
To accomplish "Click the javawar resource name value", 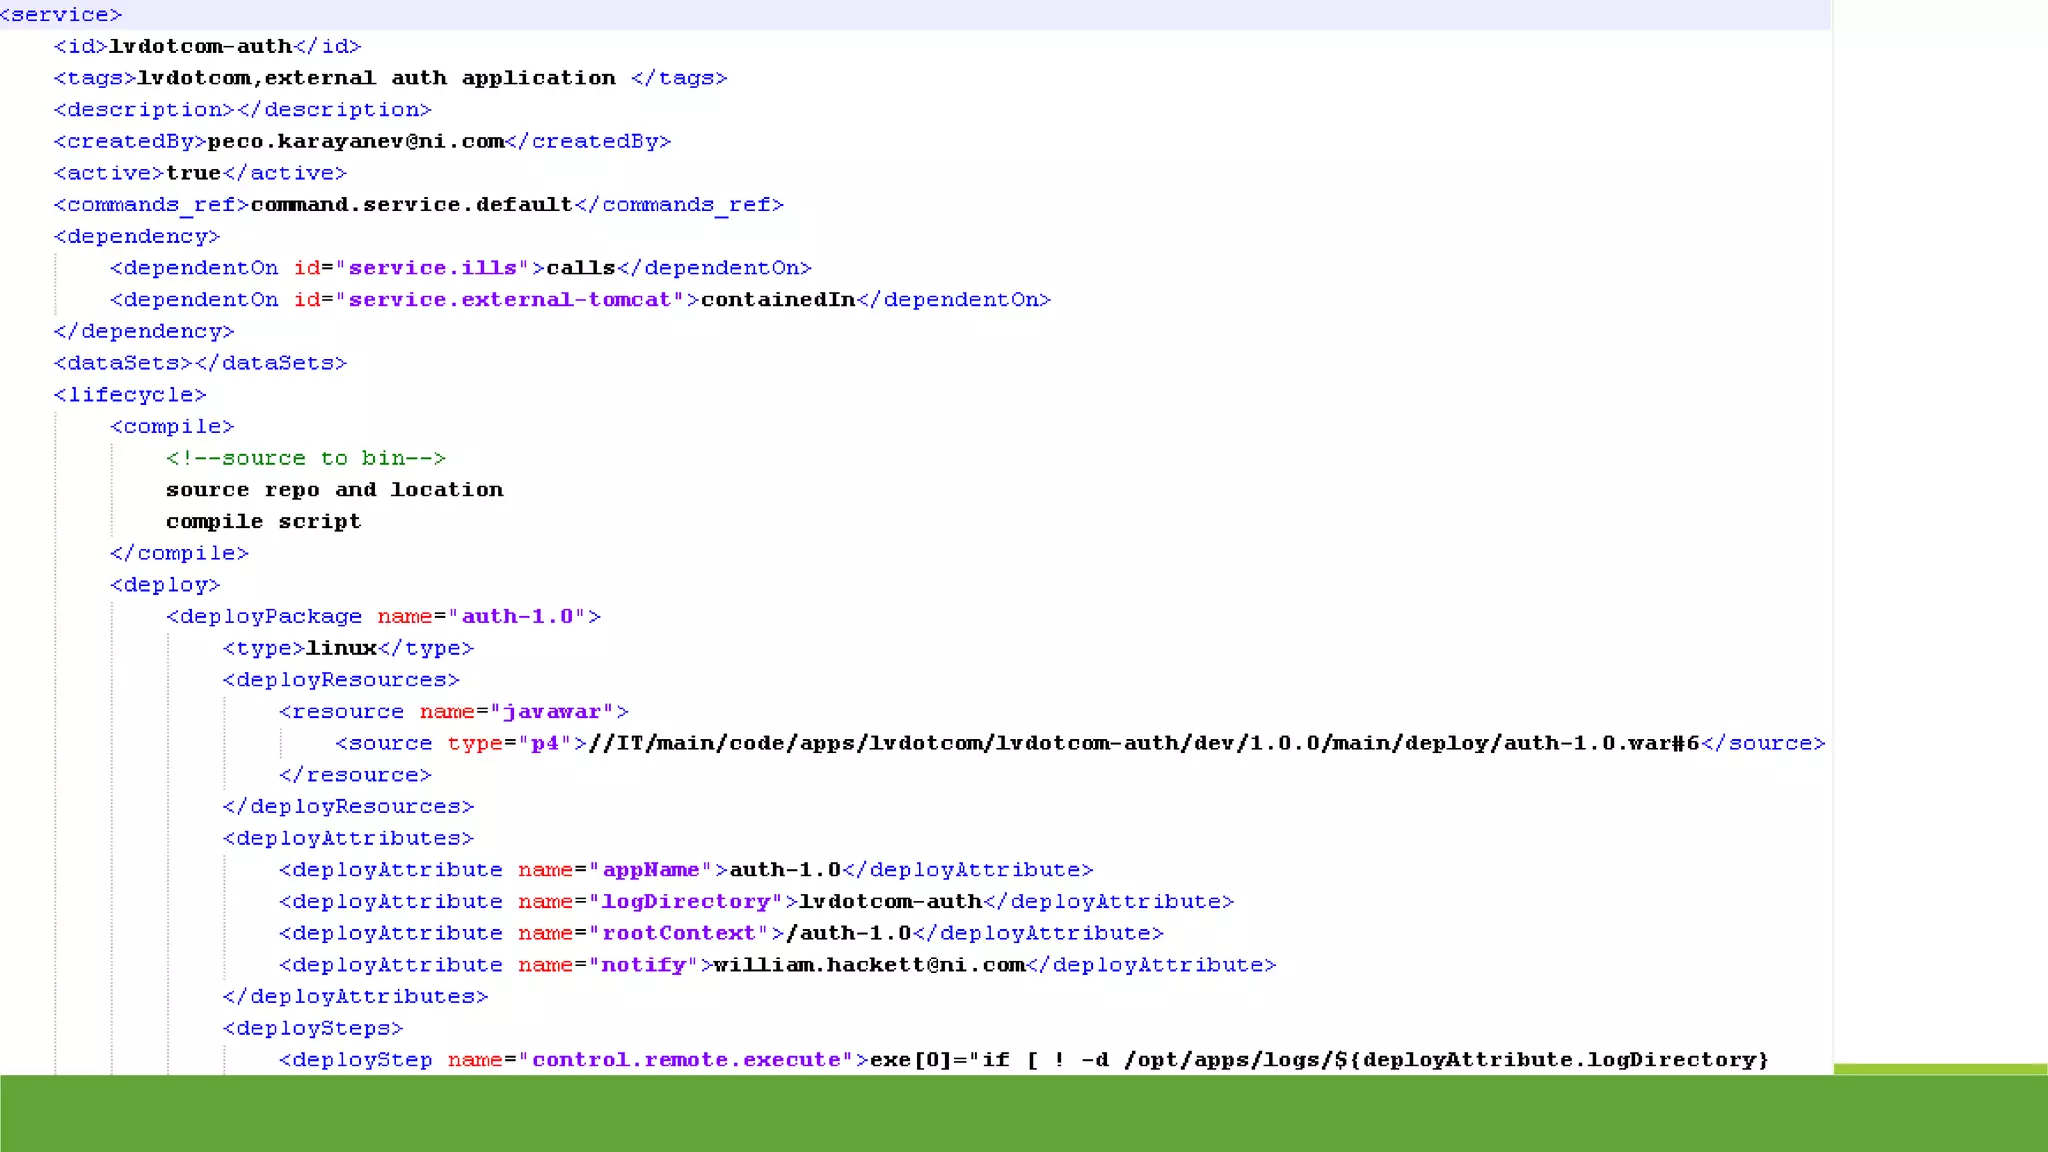I will click(x=551, y=712).
